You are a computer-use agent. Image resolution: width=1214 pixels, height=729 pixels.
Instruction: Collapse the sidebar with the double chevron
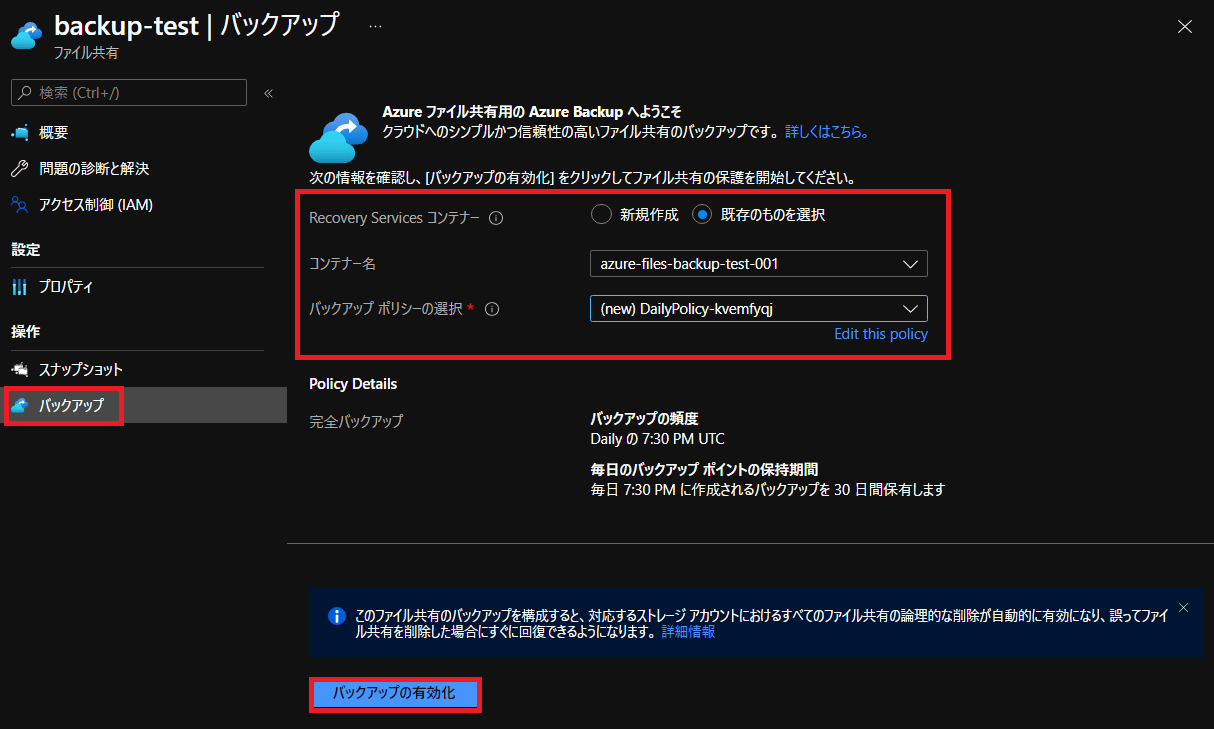pyautogui.click(x=268, y=93)
